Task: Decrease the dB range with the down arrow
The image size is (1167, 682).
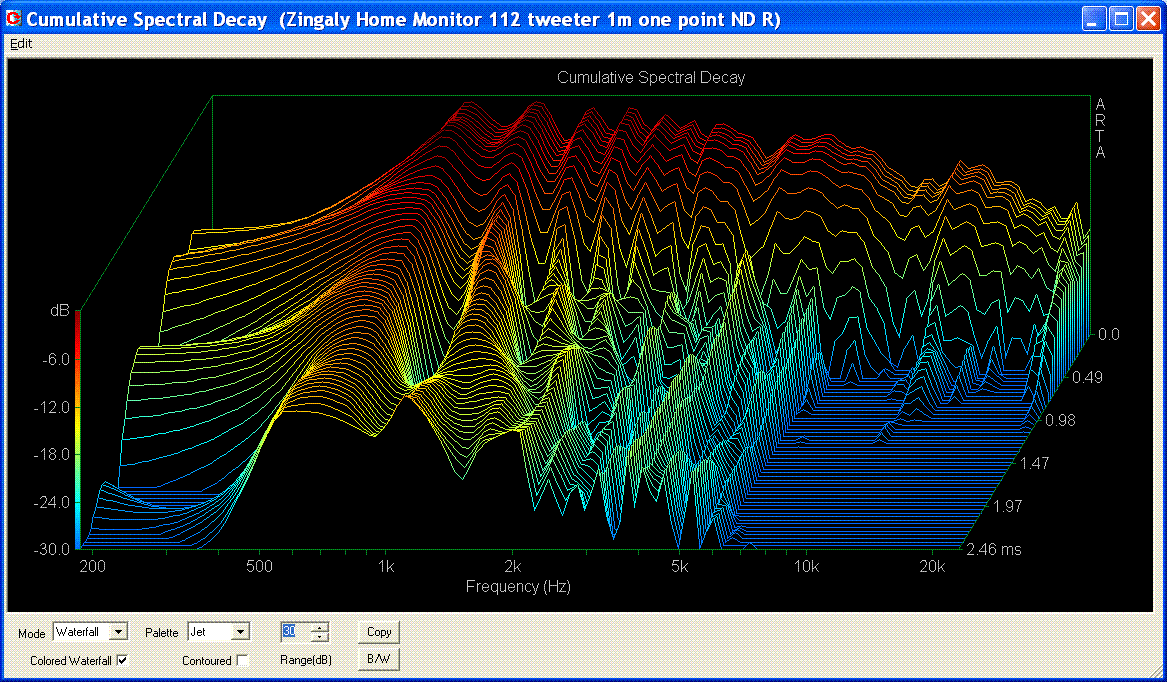Action: pos(320,637)
